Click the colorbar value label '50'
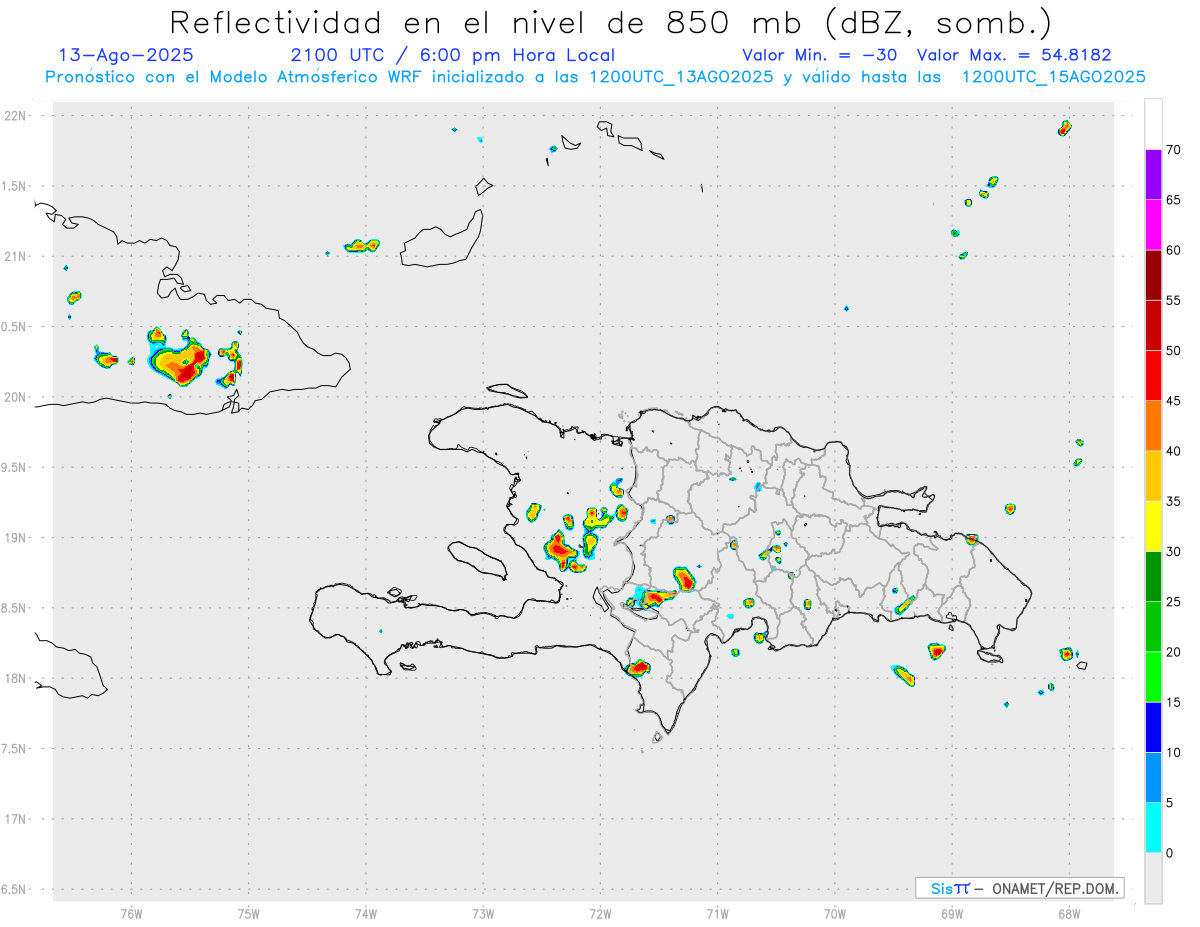 pyautogui.click(x=1174, y=351)
